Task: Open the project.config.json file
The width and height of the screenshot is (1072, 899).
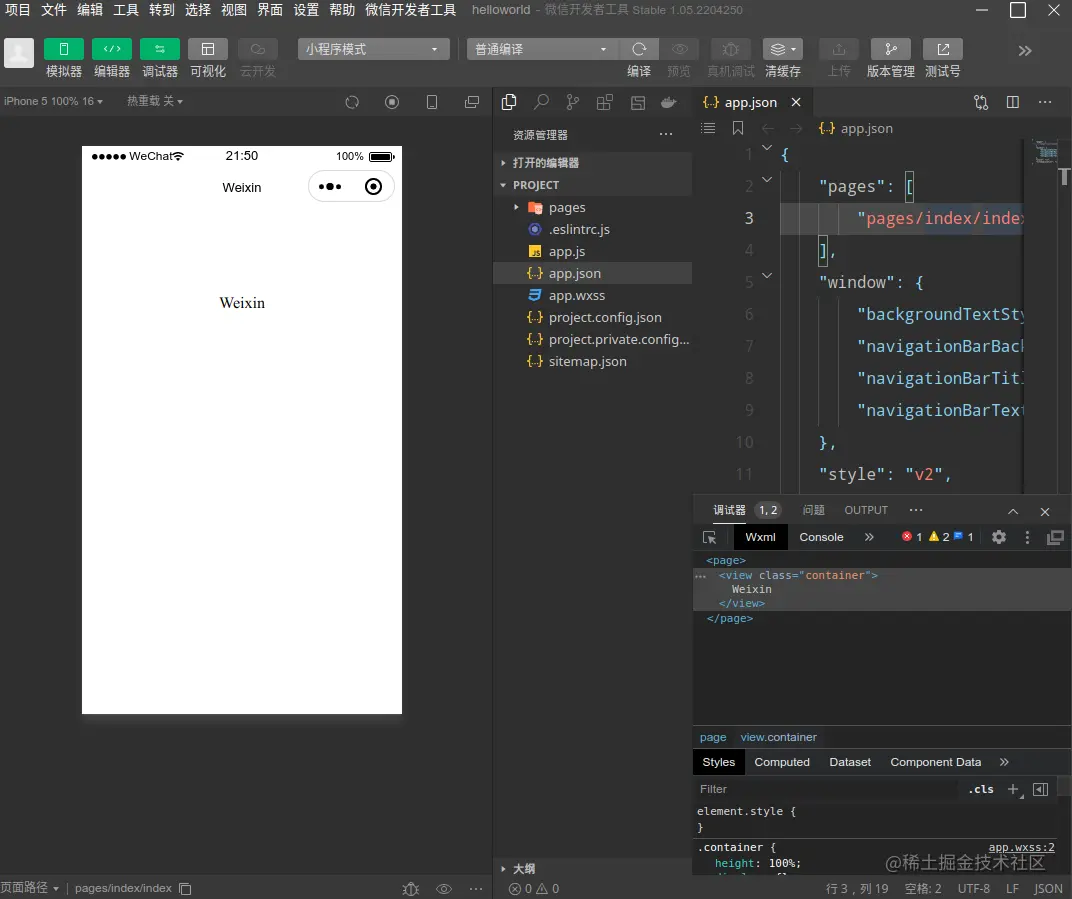Action: pos(592,317)
